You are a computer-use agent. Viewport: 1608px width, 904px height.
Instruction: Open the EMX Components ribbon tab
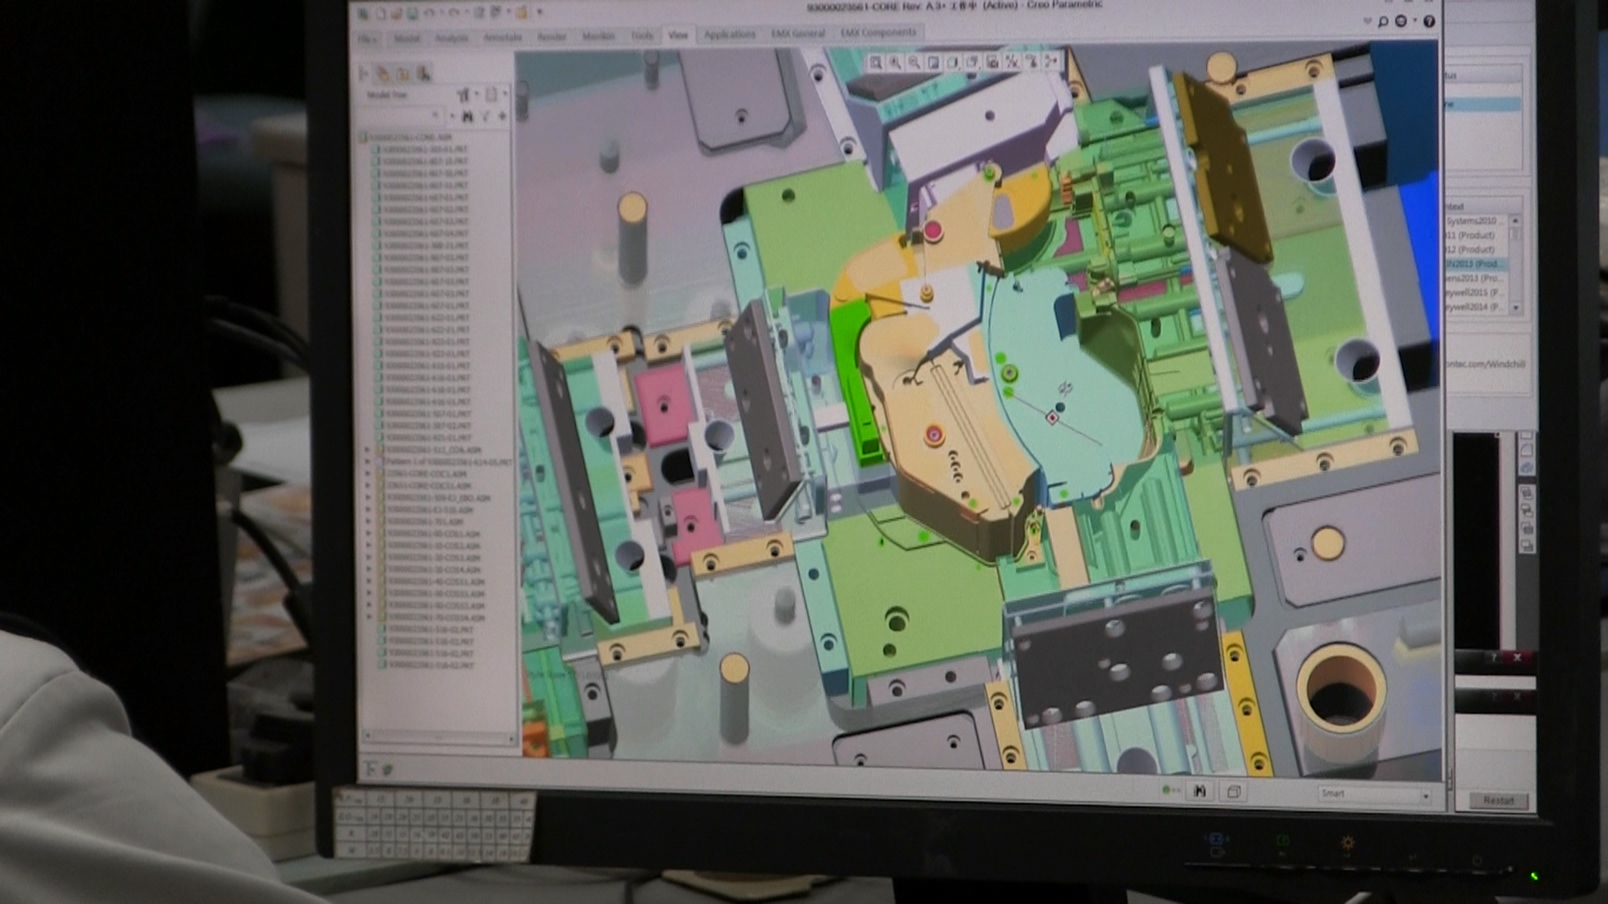tap(877, 33)
